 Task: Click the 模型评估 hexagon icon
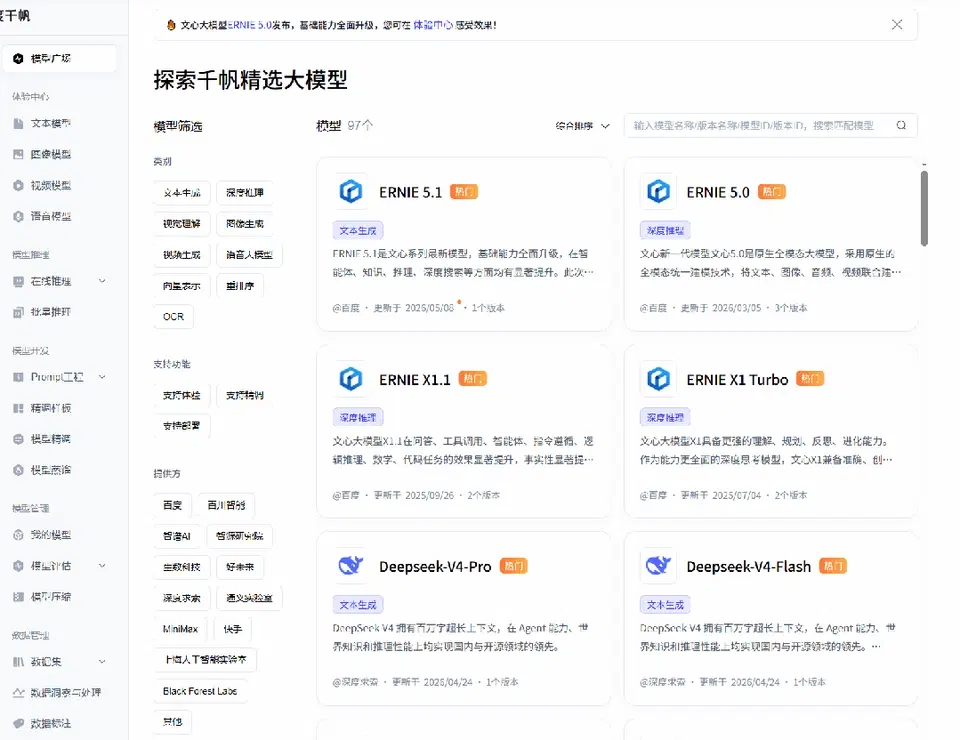tap(18, 566)
